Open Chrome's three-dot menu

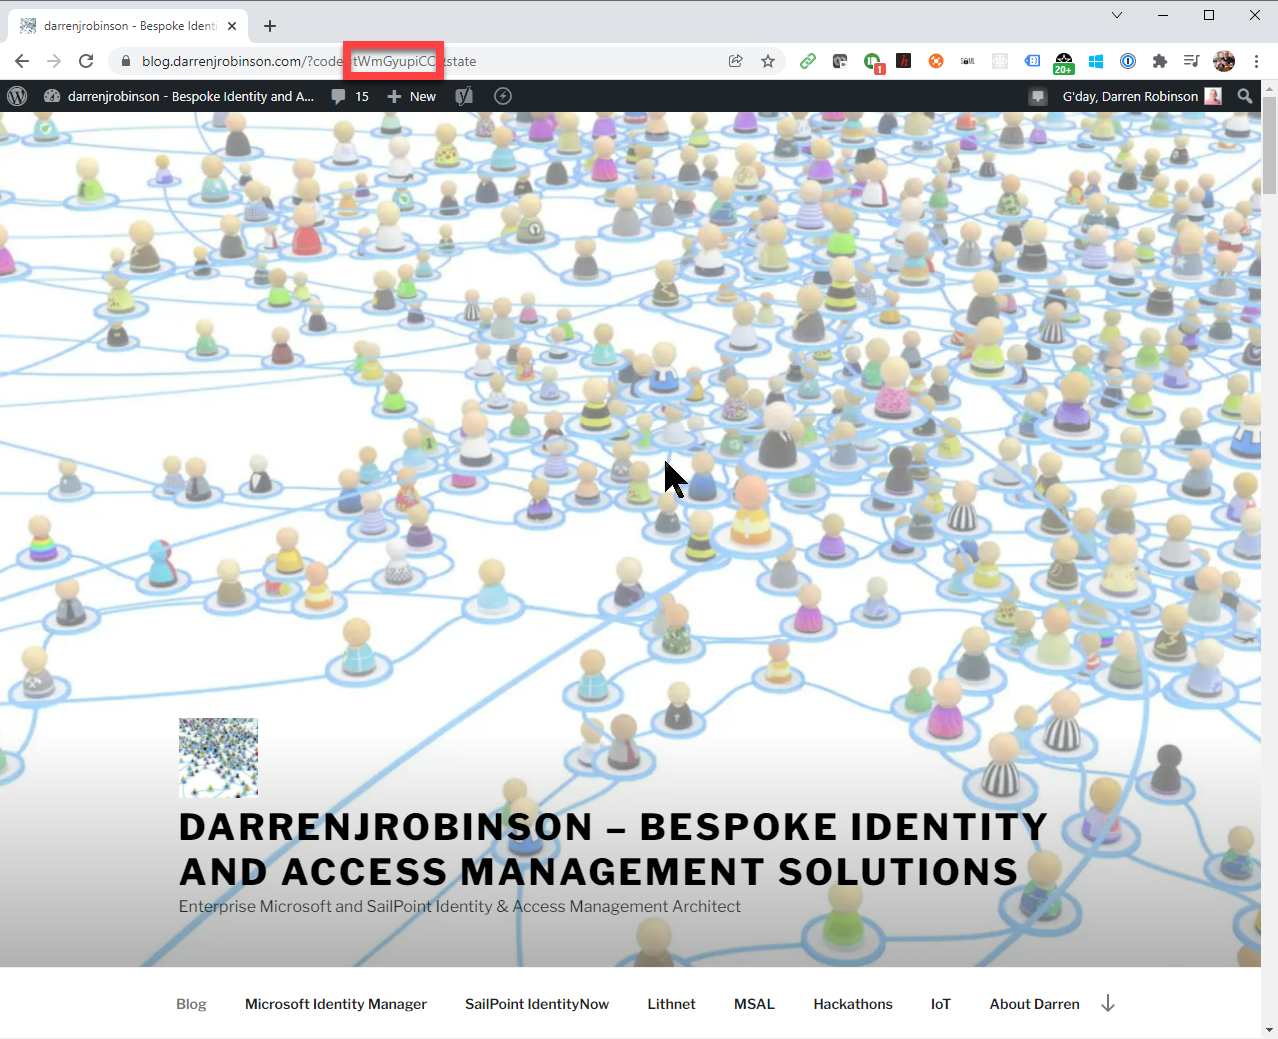point(1256,61)
